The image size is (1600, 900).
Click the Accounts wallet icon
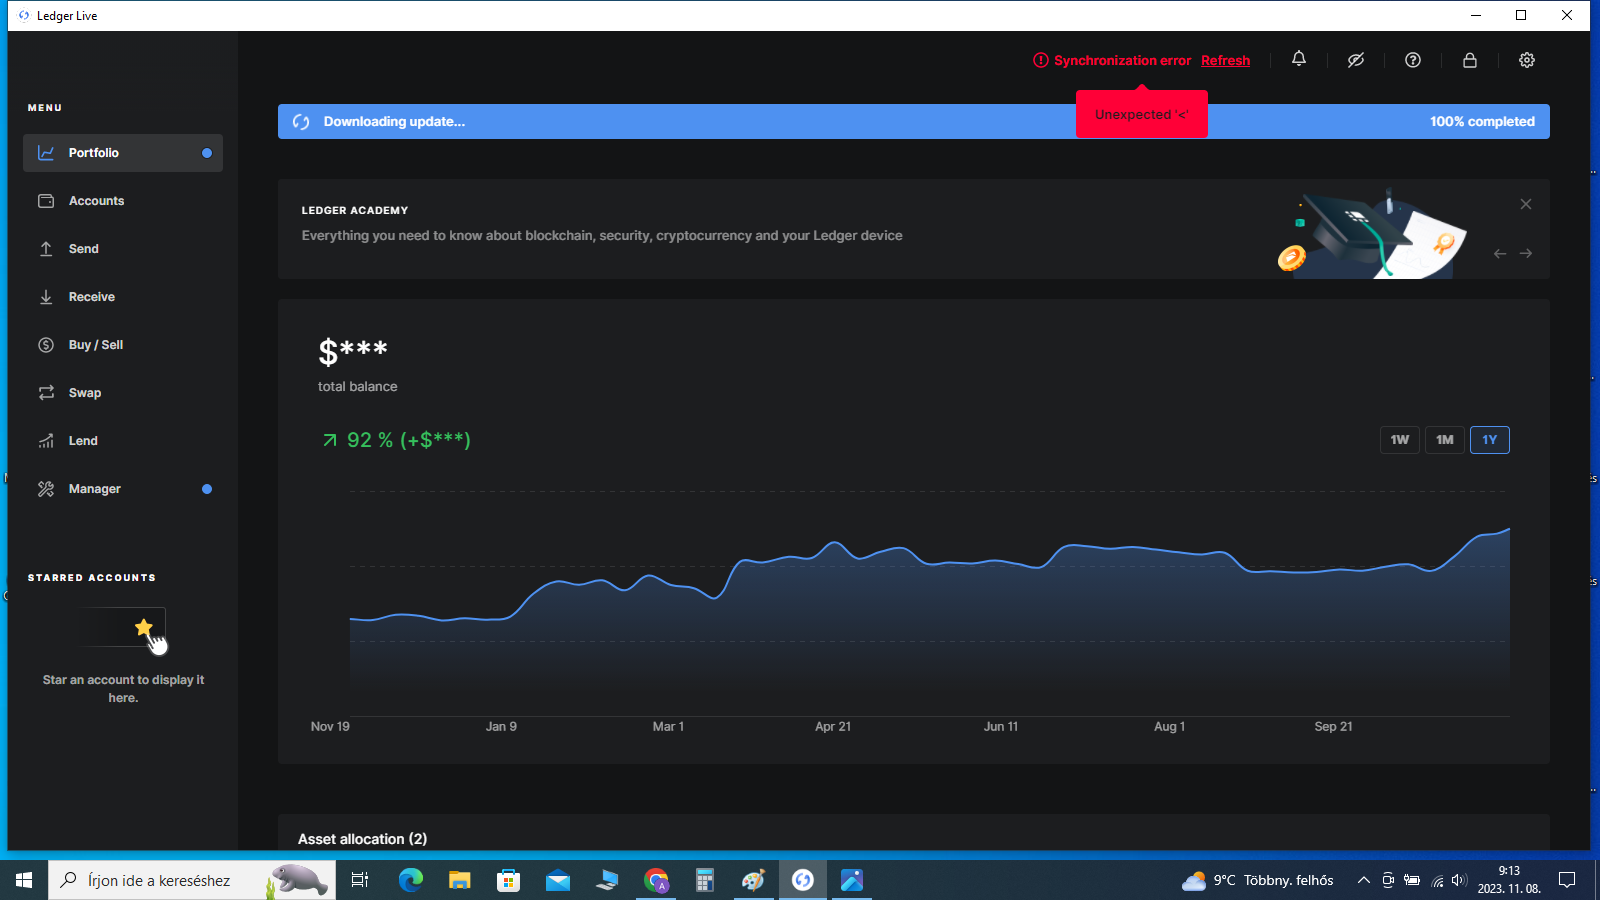(46, 201)
